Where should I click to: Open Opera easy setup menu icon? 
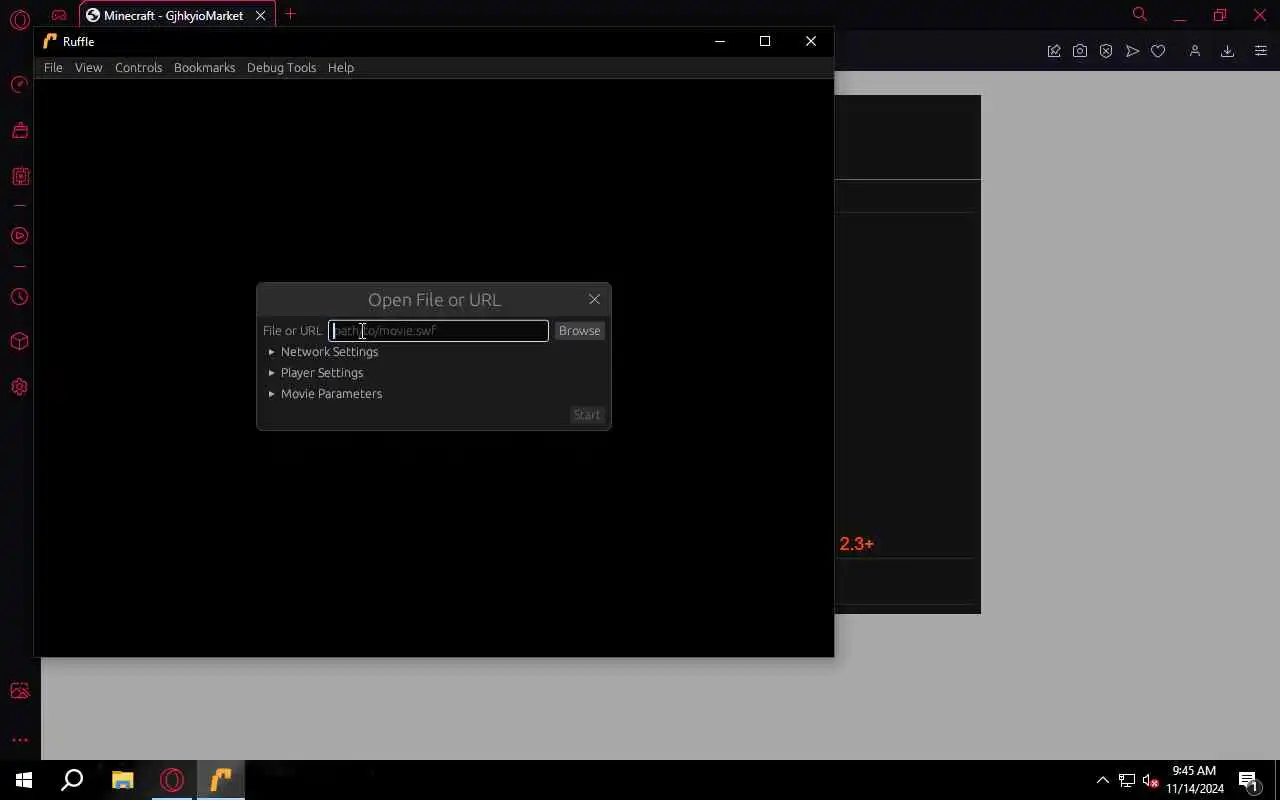click(x=1260, y=51)
